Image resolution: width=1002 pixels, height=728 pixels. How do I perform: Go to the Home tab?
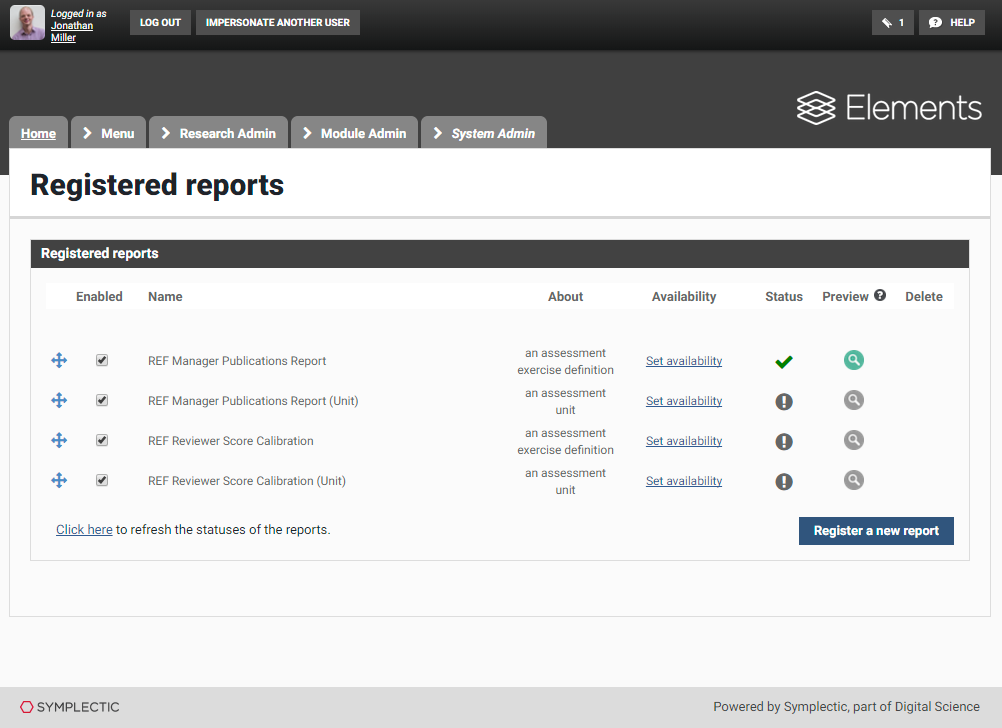click(x=39, y=133)
